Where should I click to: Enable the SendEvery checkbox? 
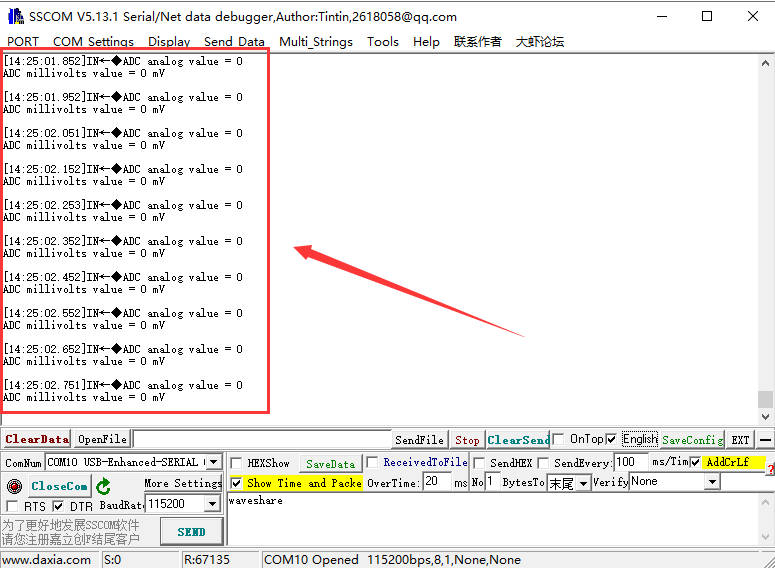click(543, 463)
